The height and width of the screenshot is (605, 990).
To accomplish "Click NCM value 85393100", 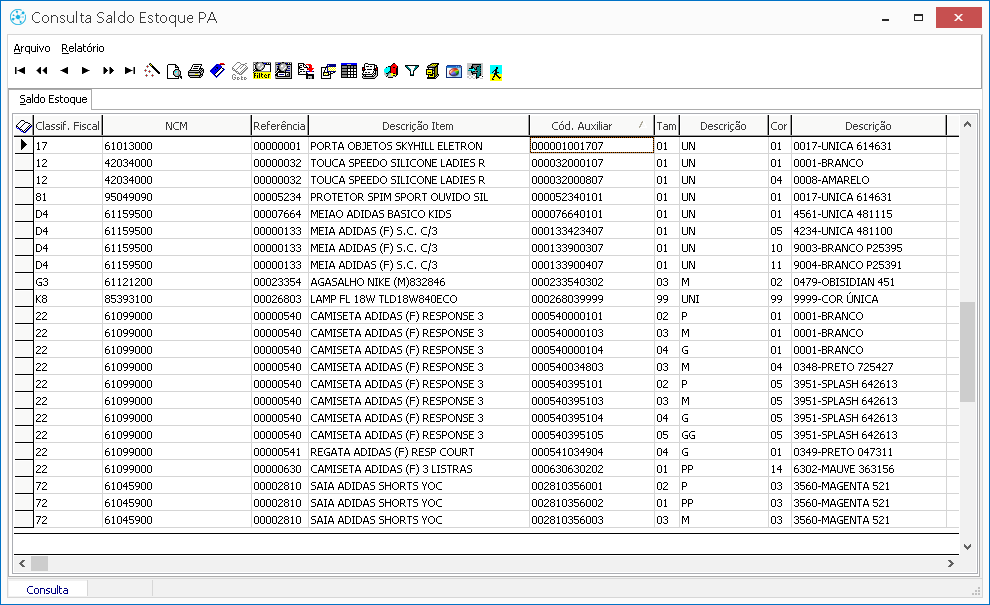I will click(x=177, y=299).
